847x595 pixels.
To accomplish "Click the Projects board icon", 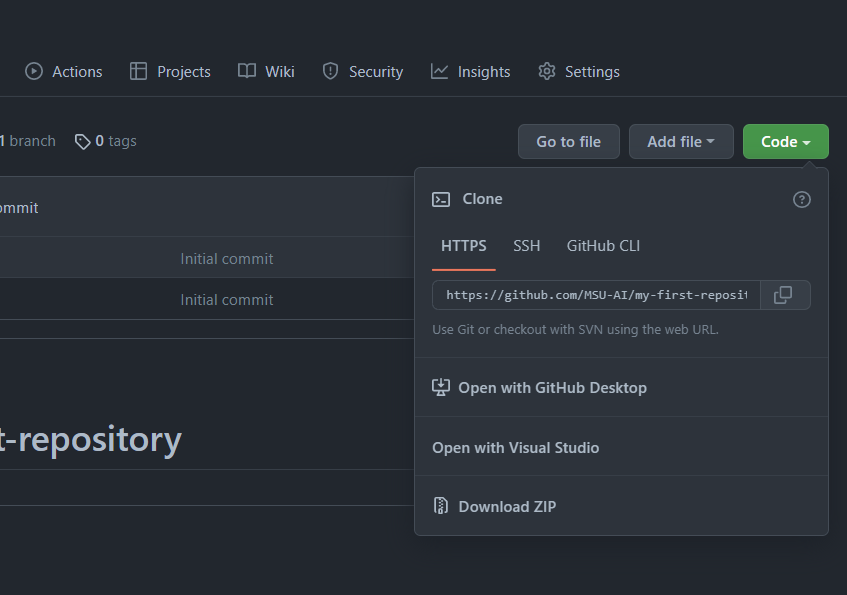I will [x=138, y=71].
